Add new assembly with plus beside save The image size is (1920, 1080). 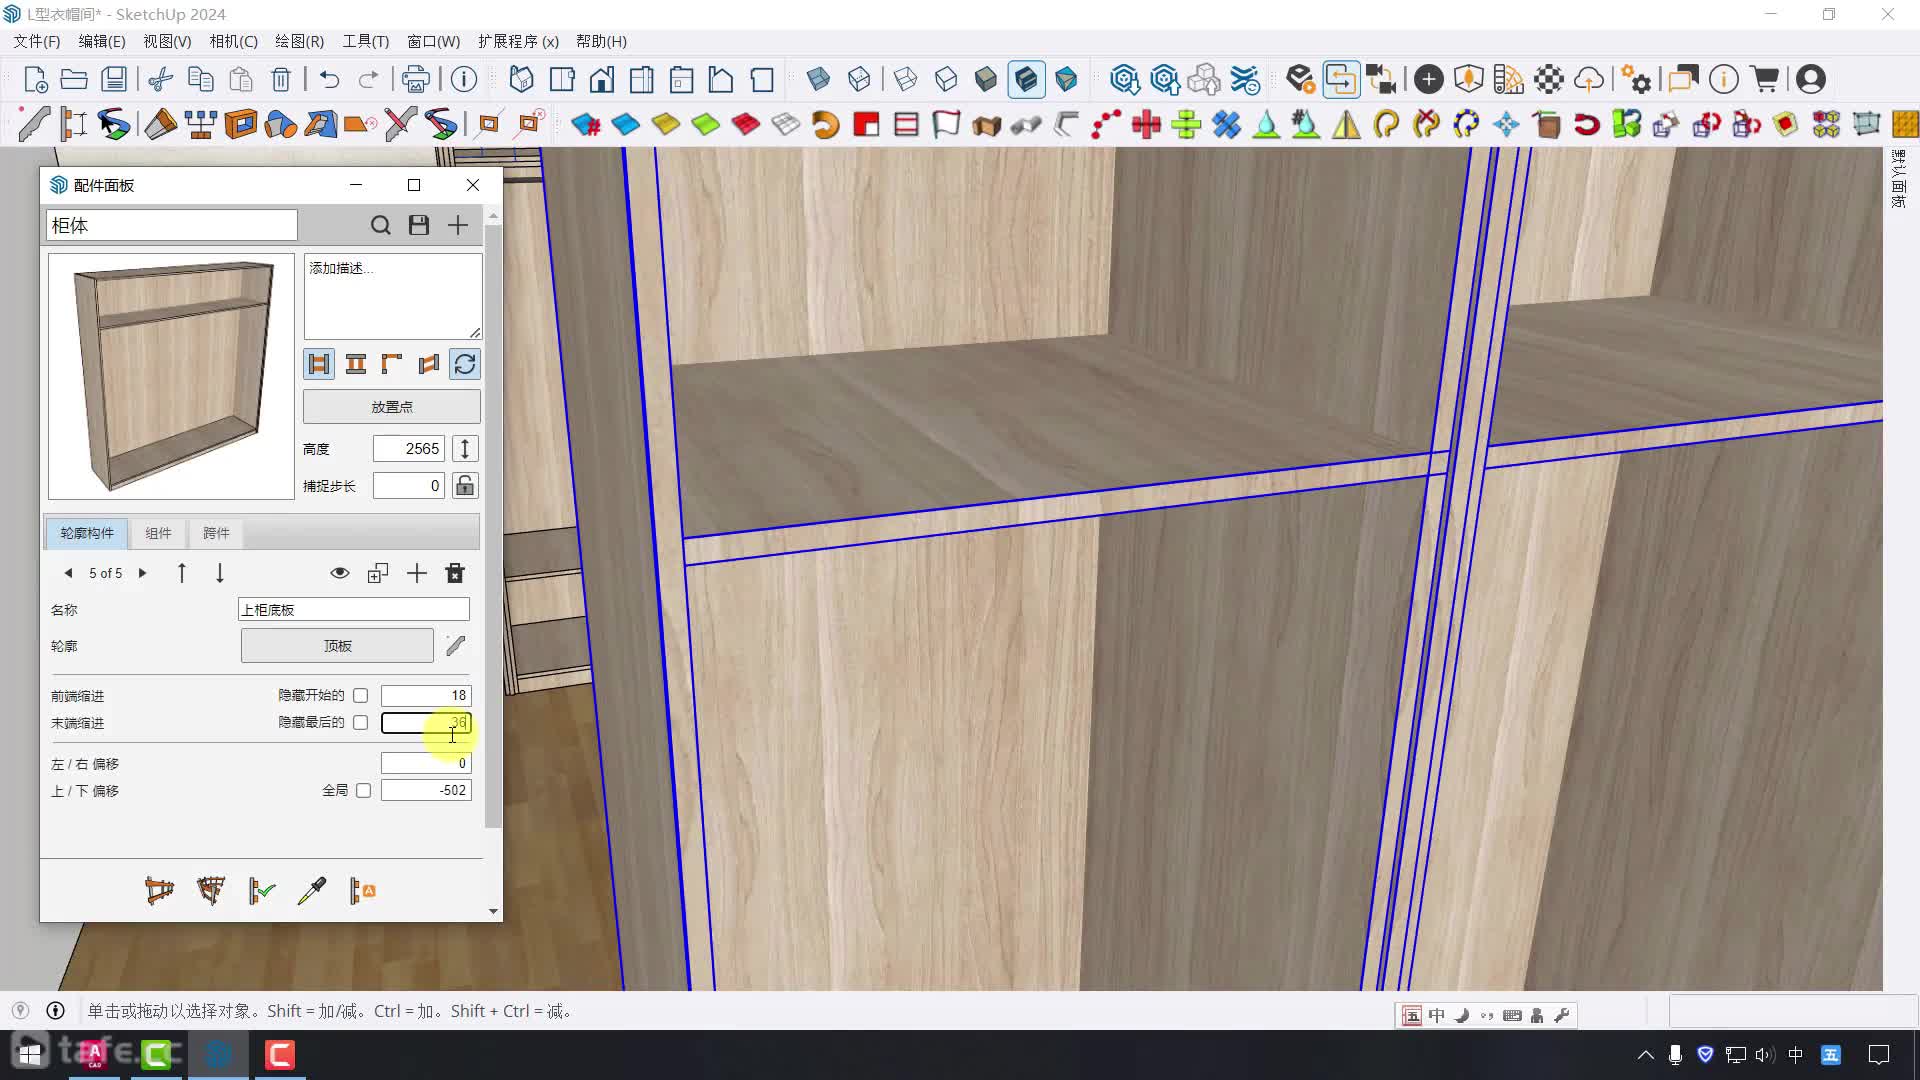click(x=458, y=225)
